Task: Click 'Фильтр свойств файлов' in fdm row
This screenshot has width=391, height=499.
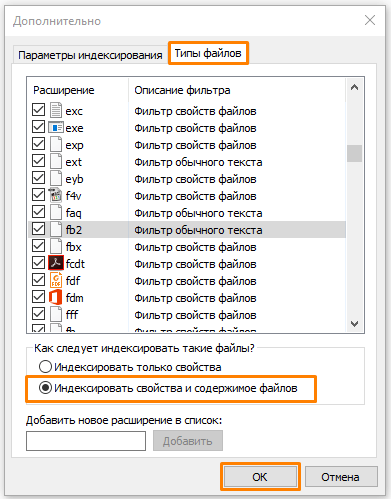Action: coord(195,298)
